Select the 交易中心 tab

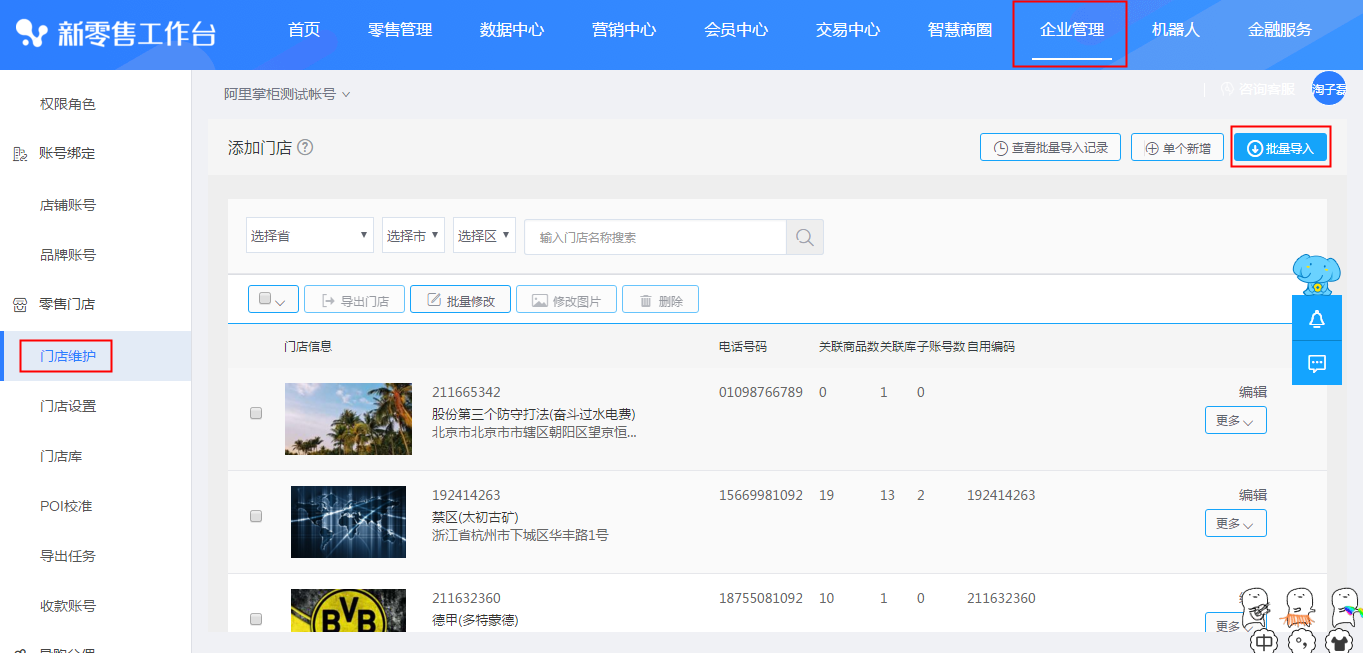pyautogui.click(x=848, y=30)
